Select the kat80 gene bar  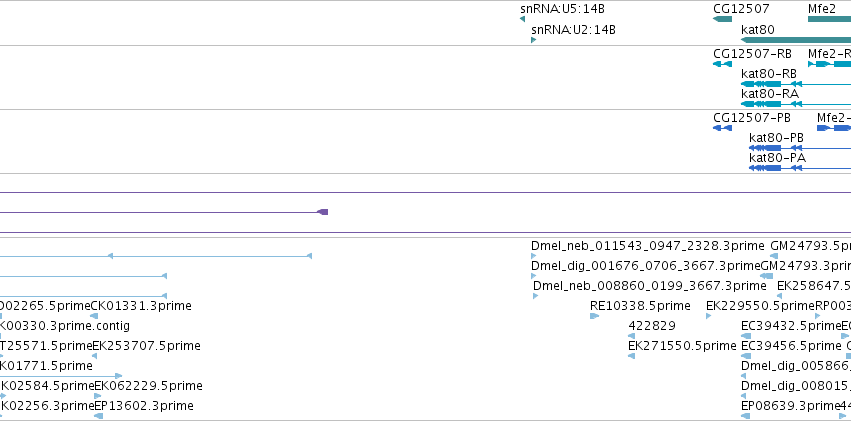pyautogui.click(x=796, y=40)
